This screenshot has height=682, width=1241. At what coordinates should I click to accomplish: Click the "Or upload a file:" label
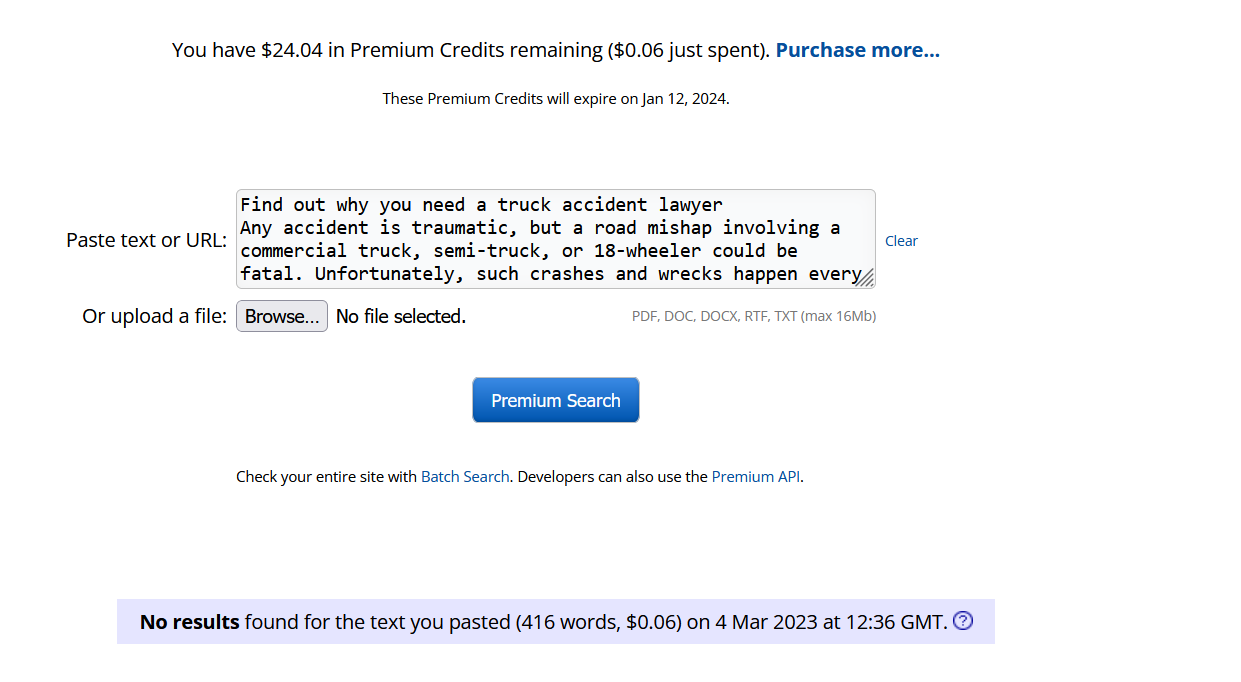pos(154,317)
